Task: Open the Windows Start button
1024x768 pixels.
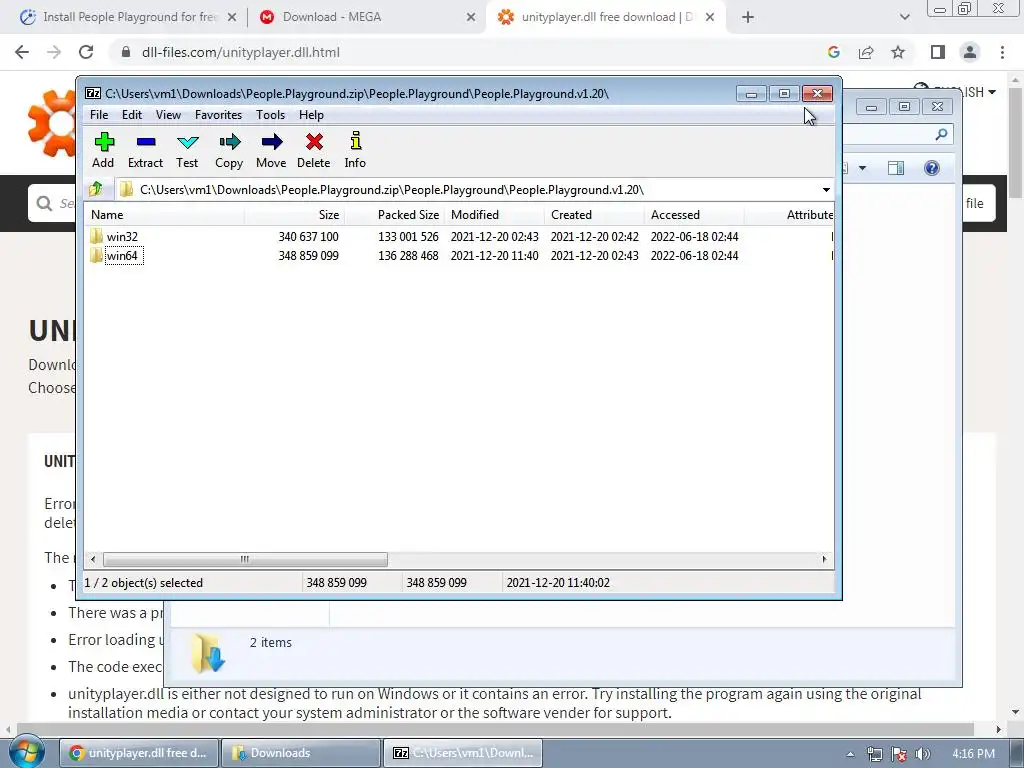Action: click(x=25, y=752)
